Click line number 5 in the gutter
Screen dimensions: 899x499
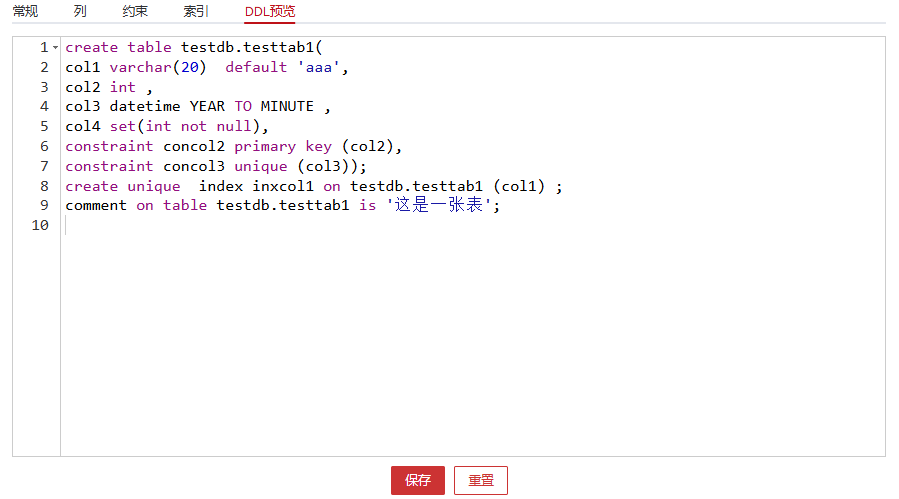point(44,126)
